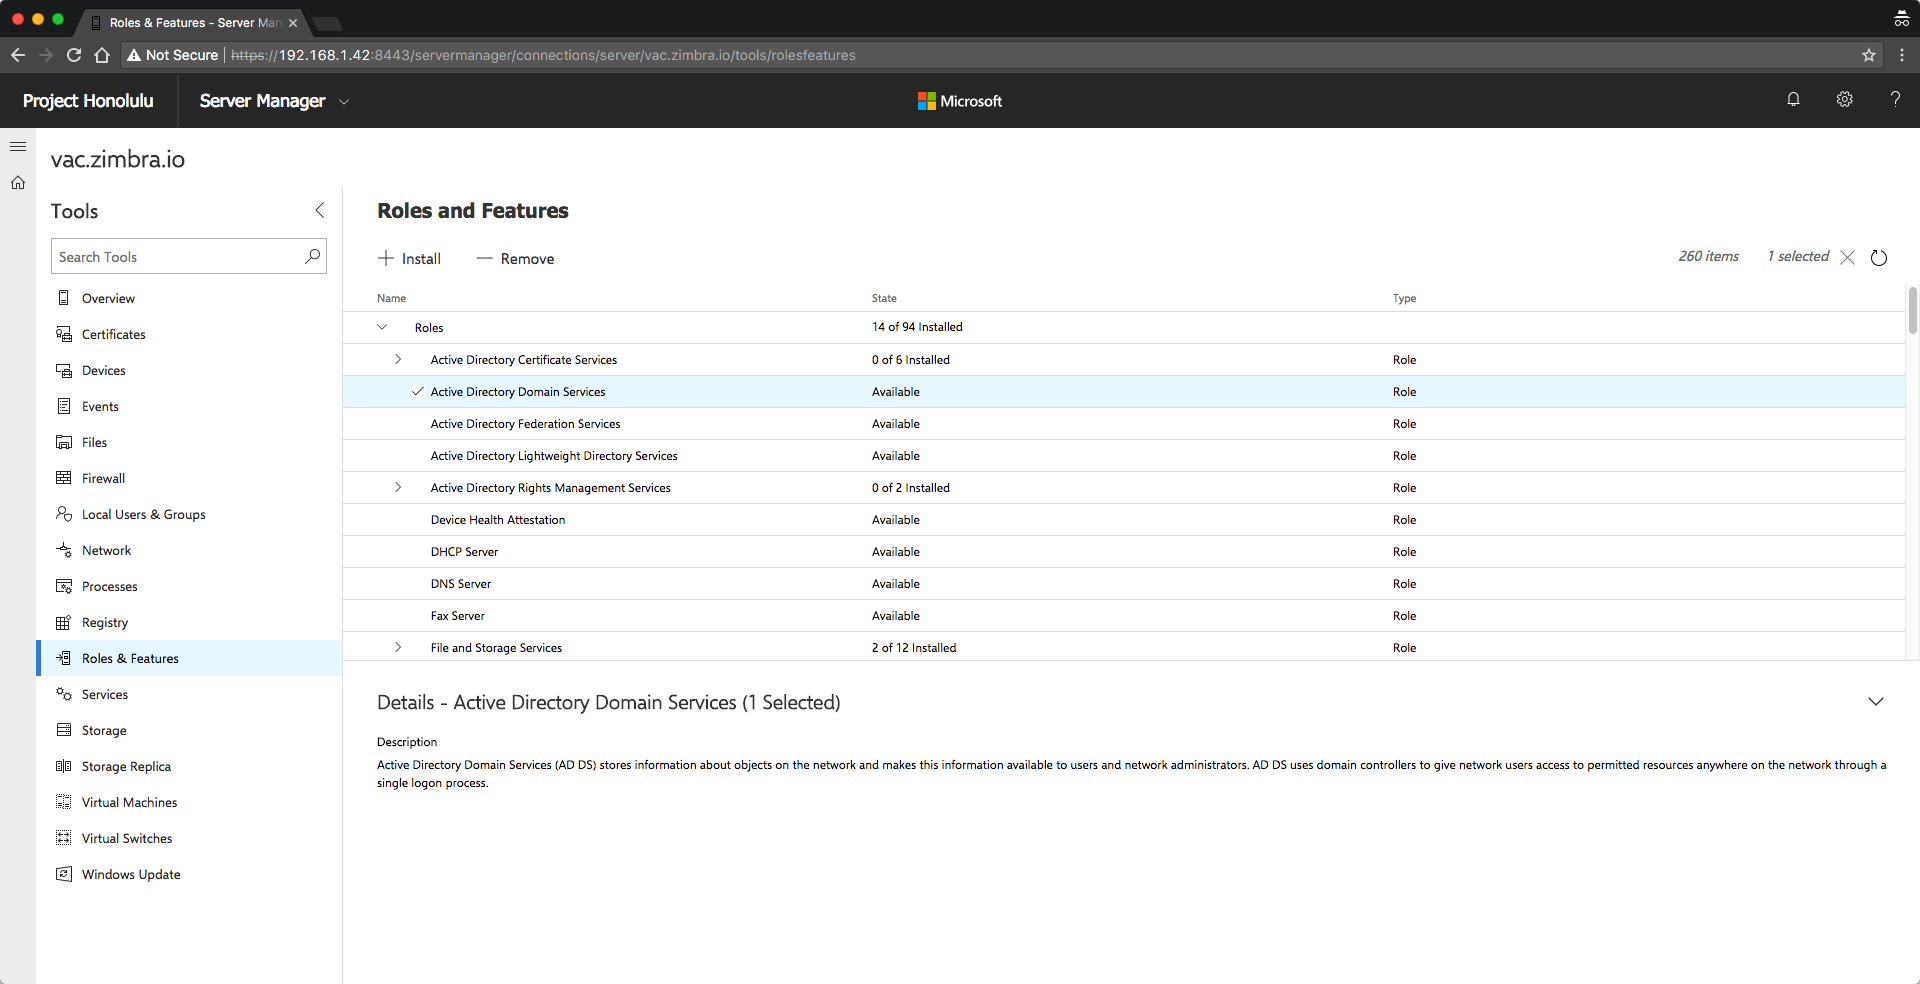Select Roles & Features in Tools list
1920x984 pixels.
[x=189, y=658]
